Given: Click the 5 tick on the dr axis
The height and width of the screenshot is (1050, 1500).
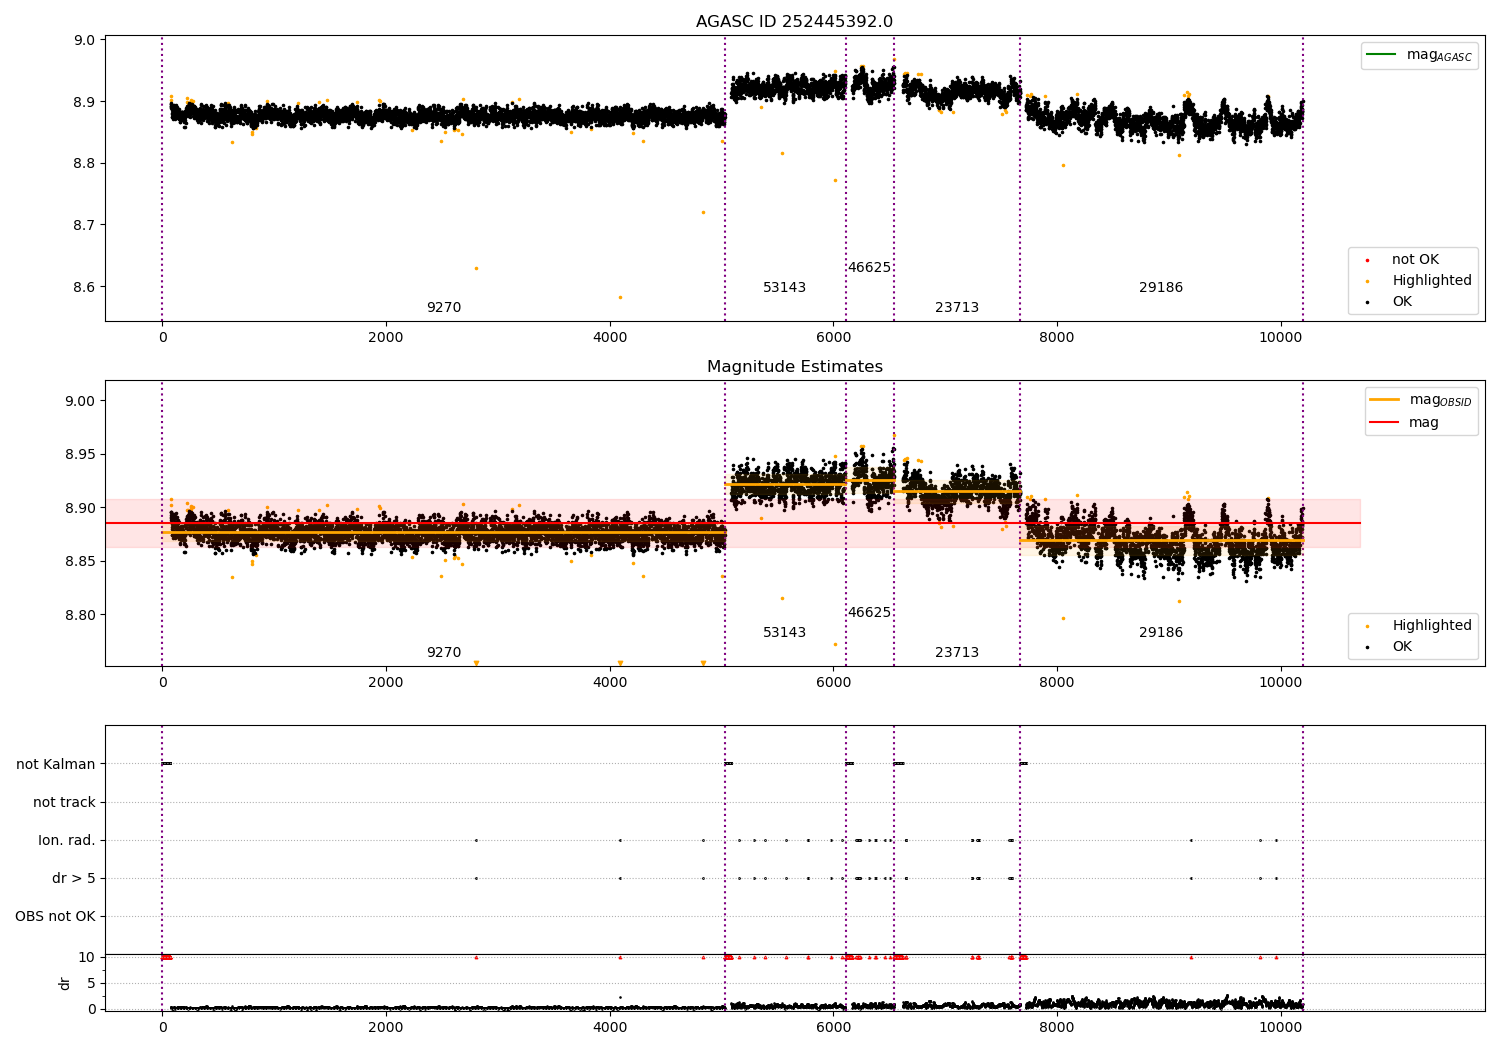Looking at the screenshot, I should tap(91, 983).
